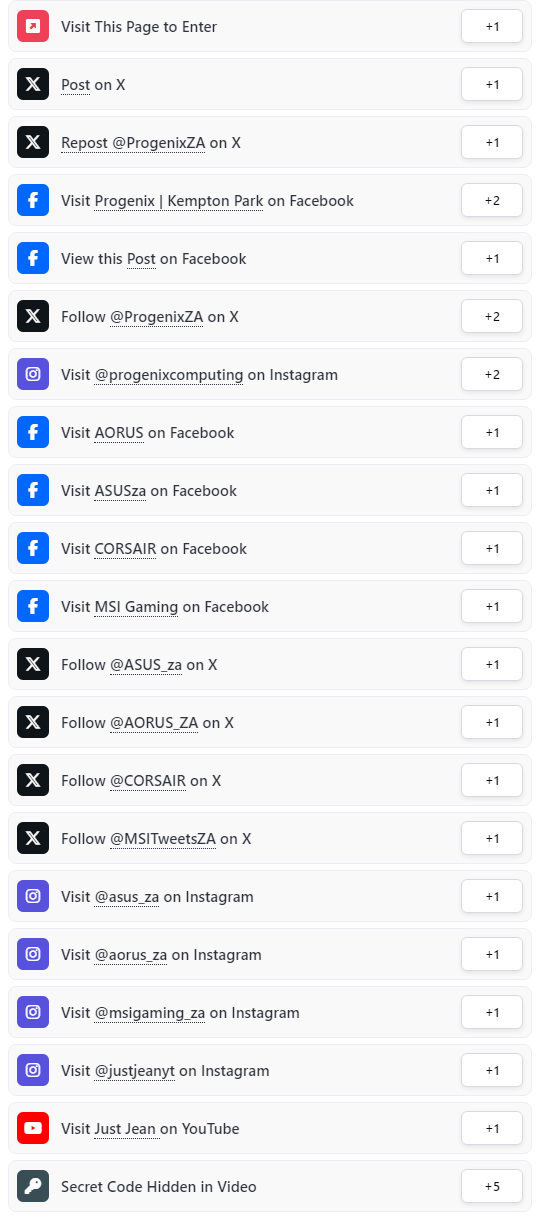Click the Facebook icon for Progenix Kempton Park
The width and height of the screenshot is (540, 1218).
[33, 200]
